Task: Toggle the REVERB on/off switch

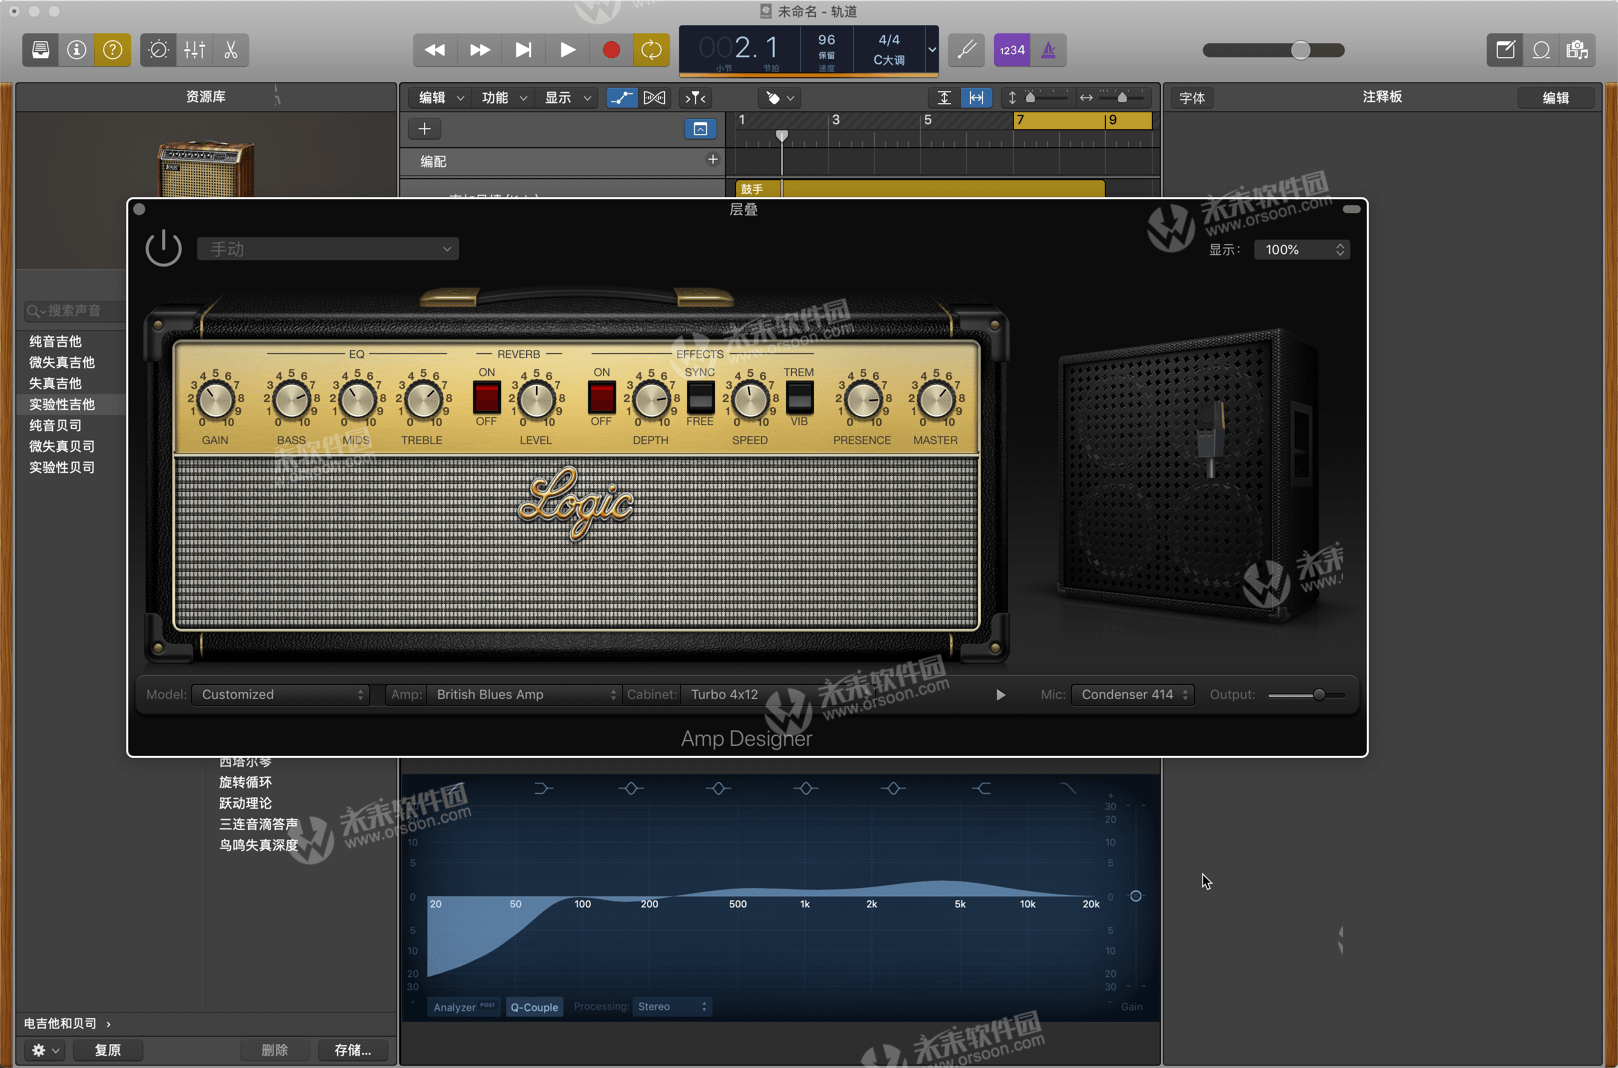Action: coord(486,398)
